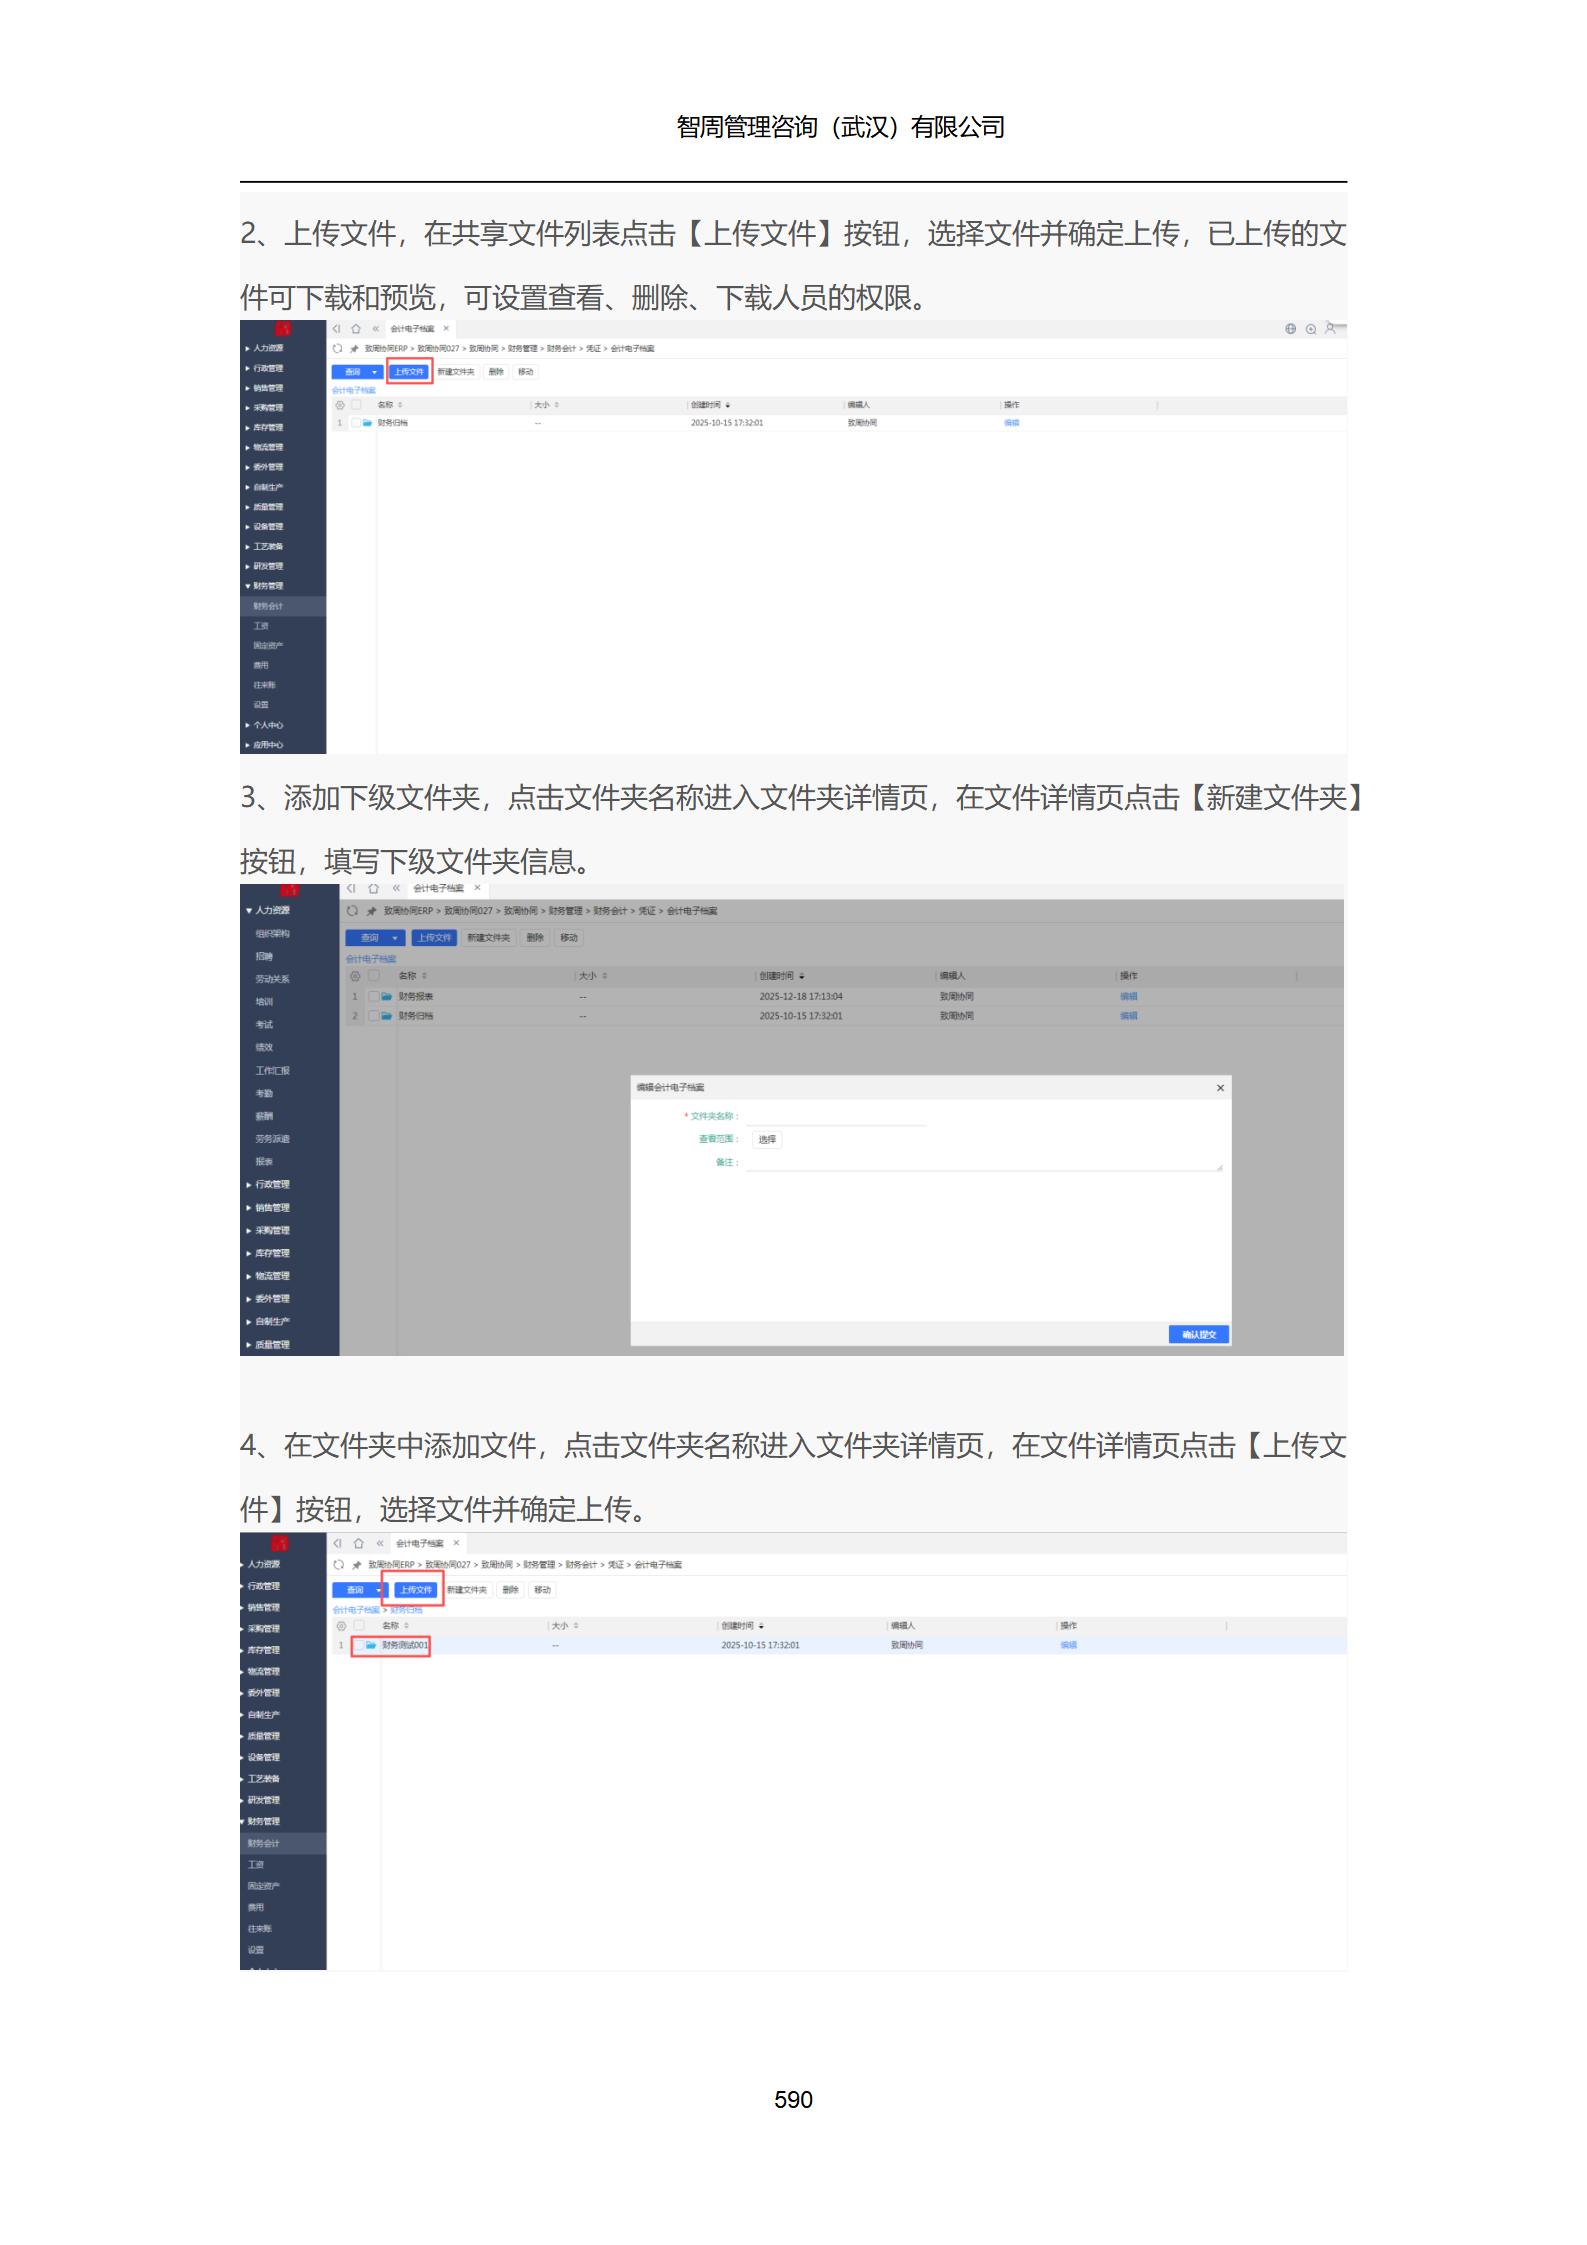This screenshot has height=2245, width=1587.
Task: Click the double-chevron icon in step 2 screenshot
Action: pyautogui.click(x=375, y=329)
